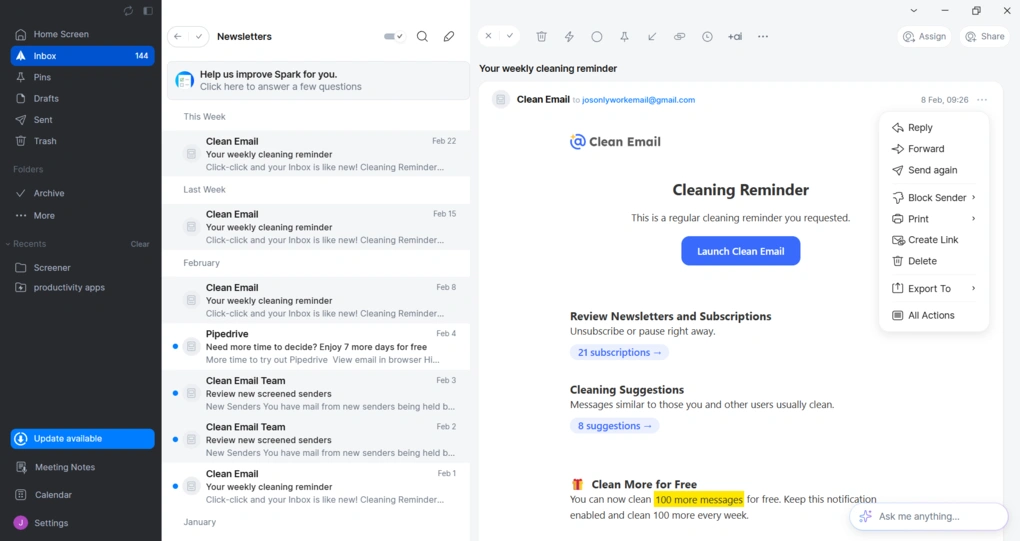The image size is (1020, 541).
Task: Expand Export To submenu
Action: point(934,288)
